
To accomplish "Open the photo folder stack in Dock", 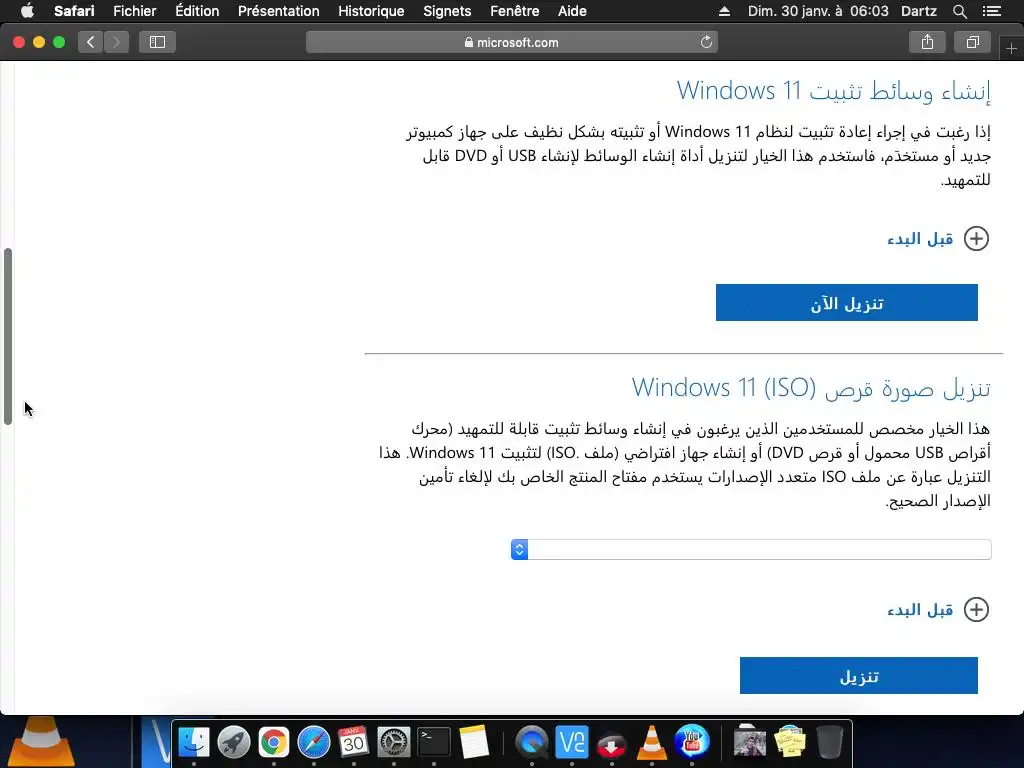I will tap(749, 742).
